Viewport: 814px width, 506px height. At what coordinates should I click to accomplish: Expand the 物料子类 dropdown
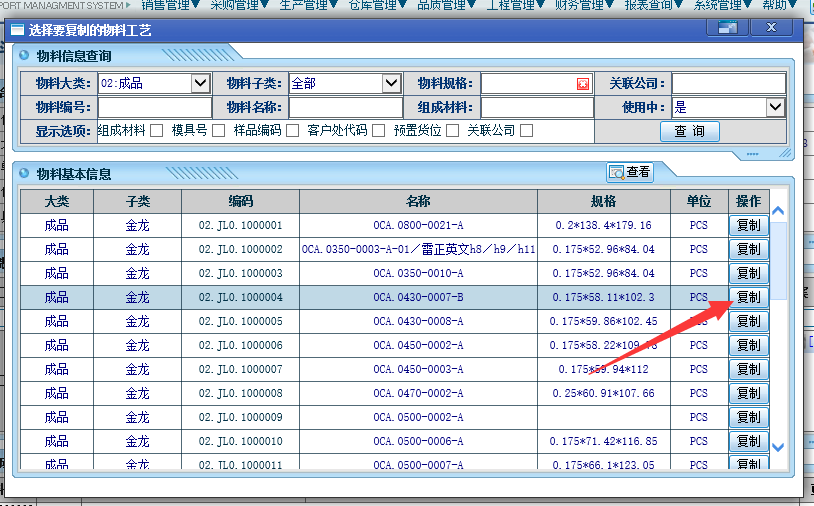point(391,83)
